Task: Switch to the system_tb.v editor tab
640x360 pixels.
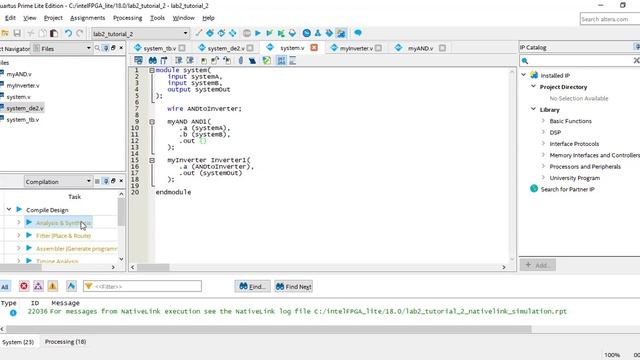Action: 160,48
